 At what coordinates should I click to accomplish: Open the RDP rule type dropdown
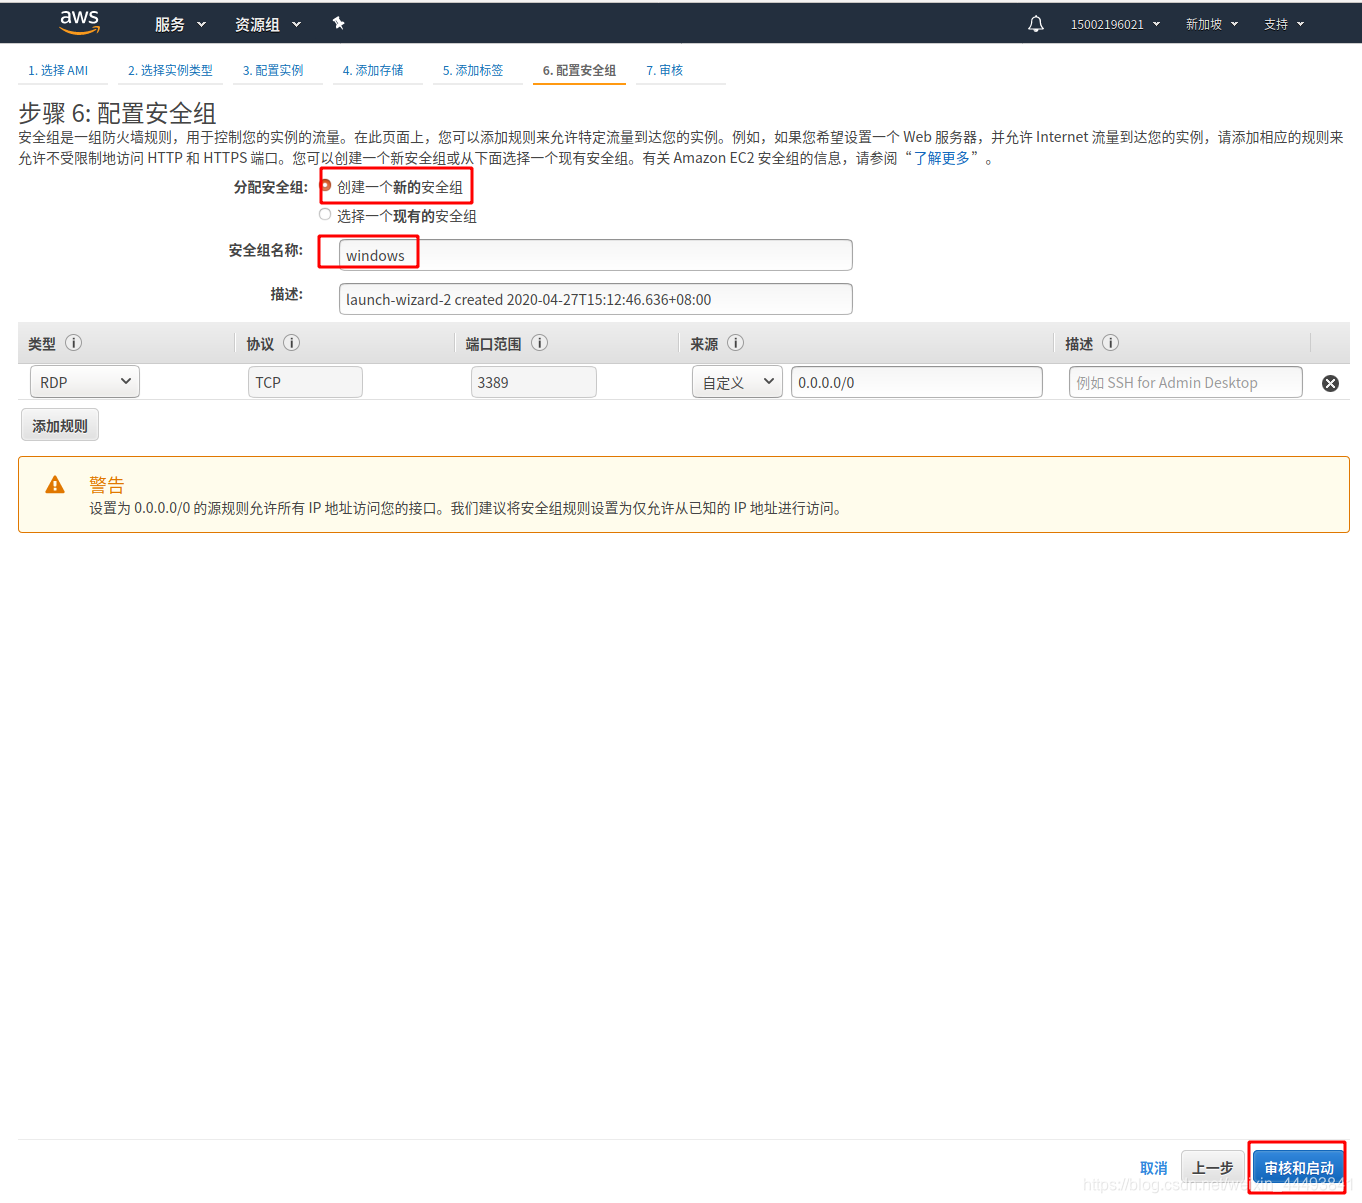point(85,382)
